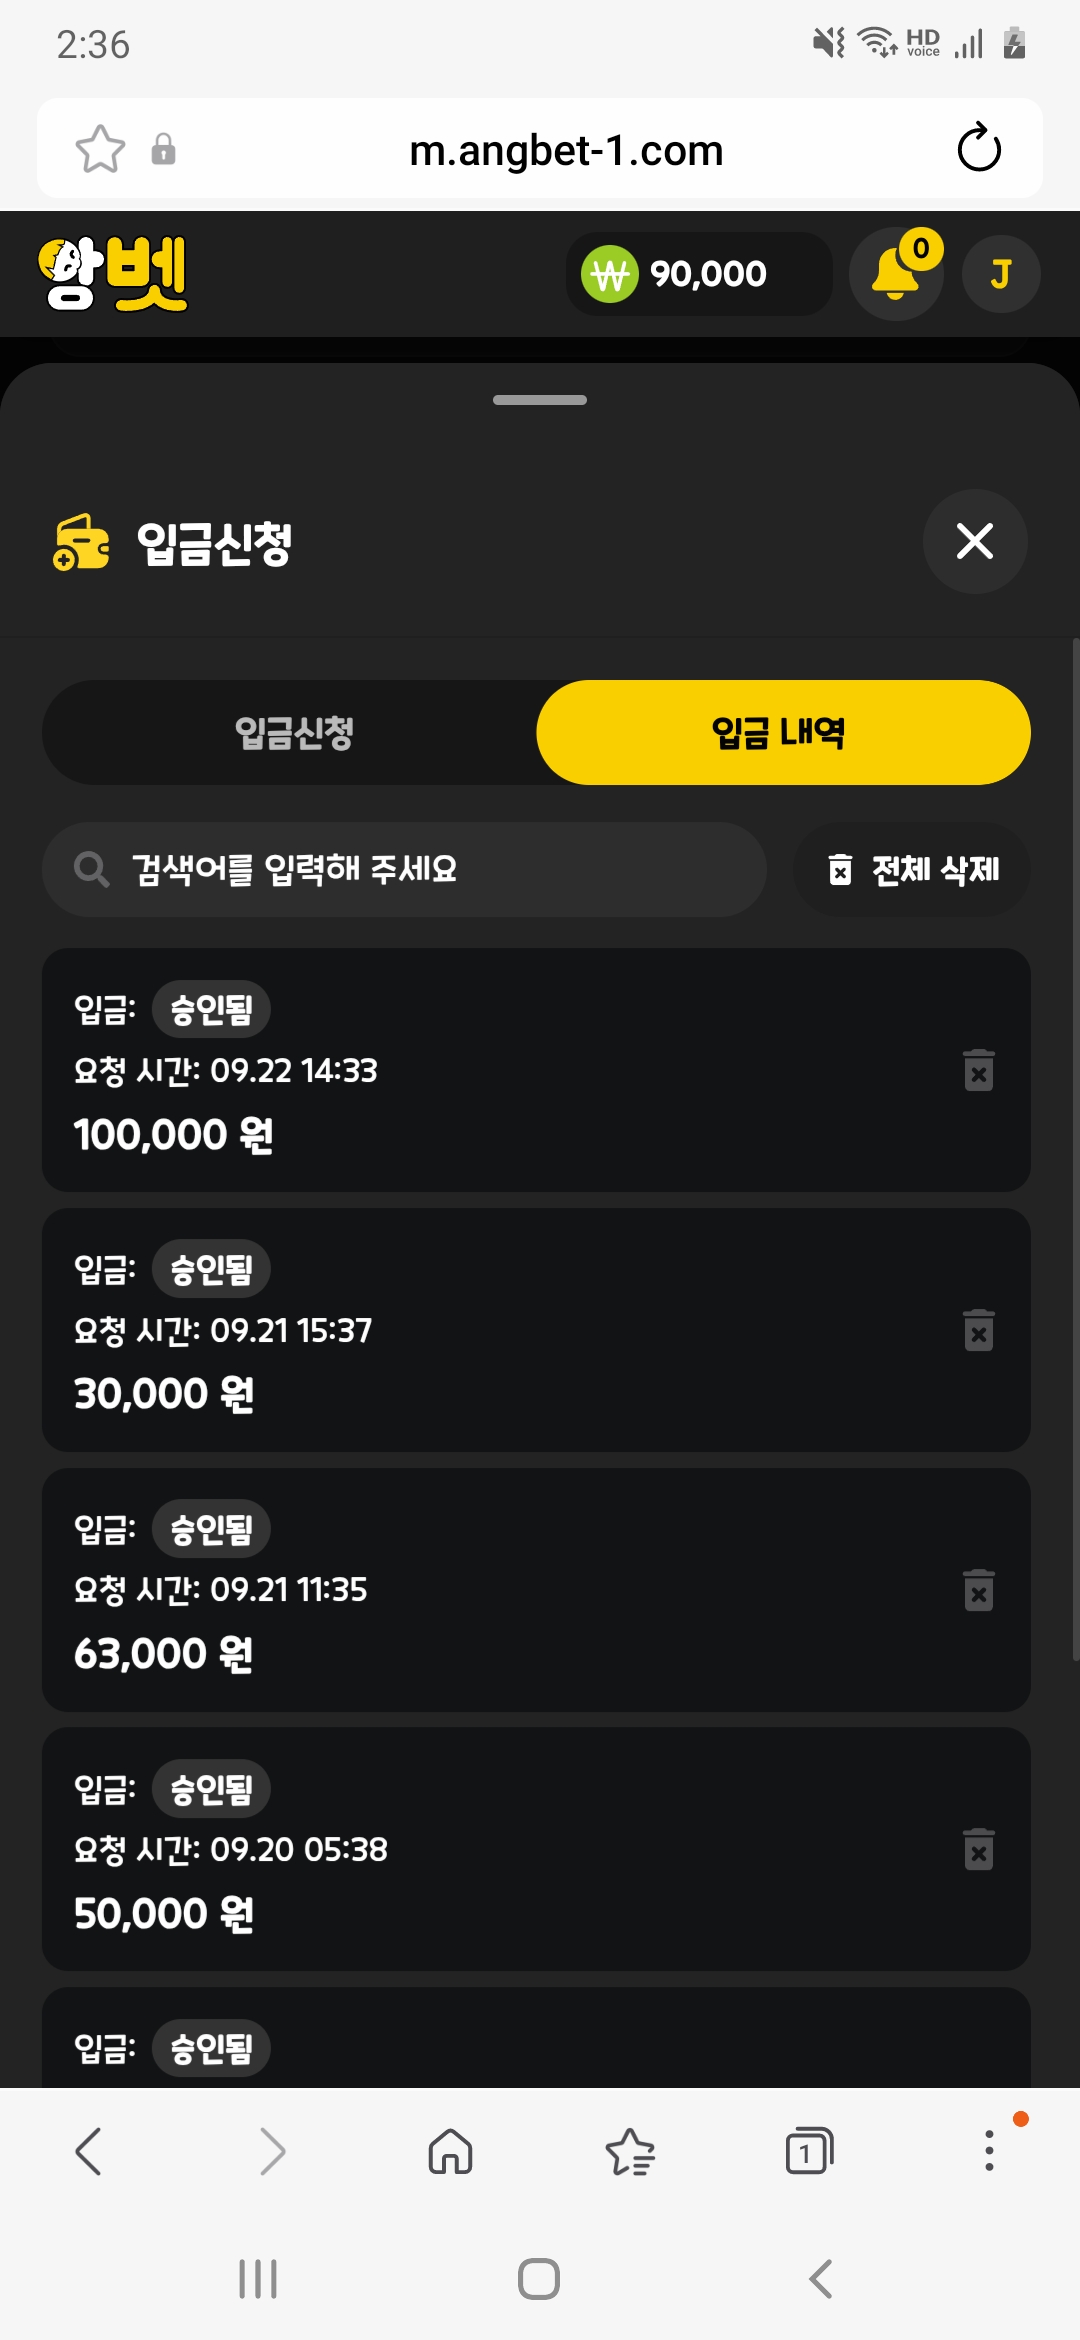Screen dimensions: 1080x2340
Task: Open the browser tabs switcher
Action: tap(809, 2151)
